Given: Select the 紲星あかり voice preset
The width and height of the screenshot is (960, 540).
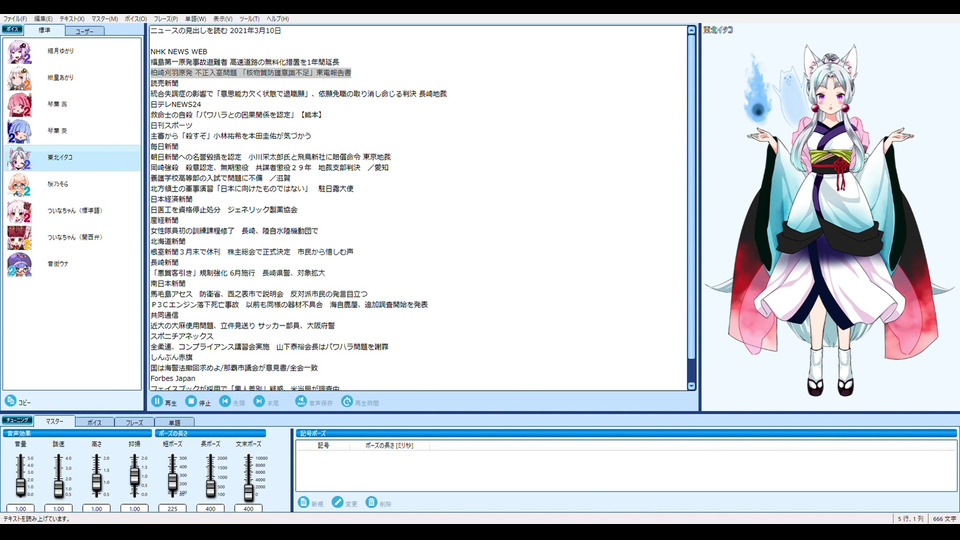Looking at the screenshot, I should click(72, 78).
